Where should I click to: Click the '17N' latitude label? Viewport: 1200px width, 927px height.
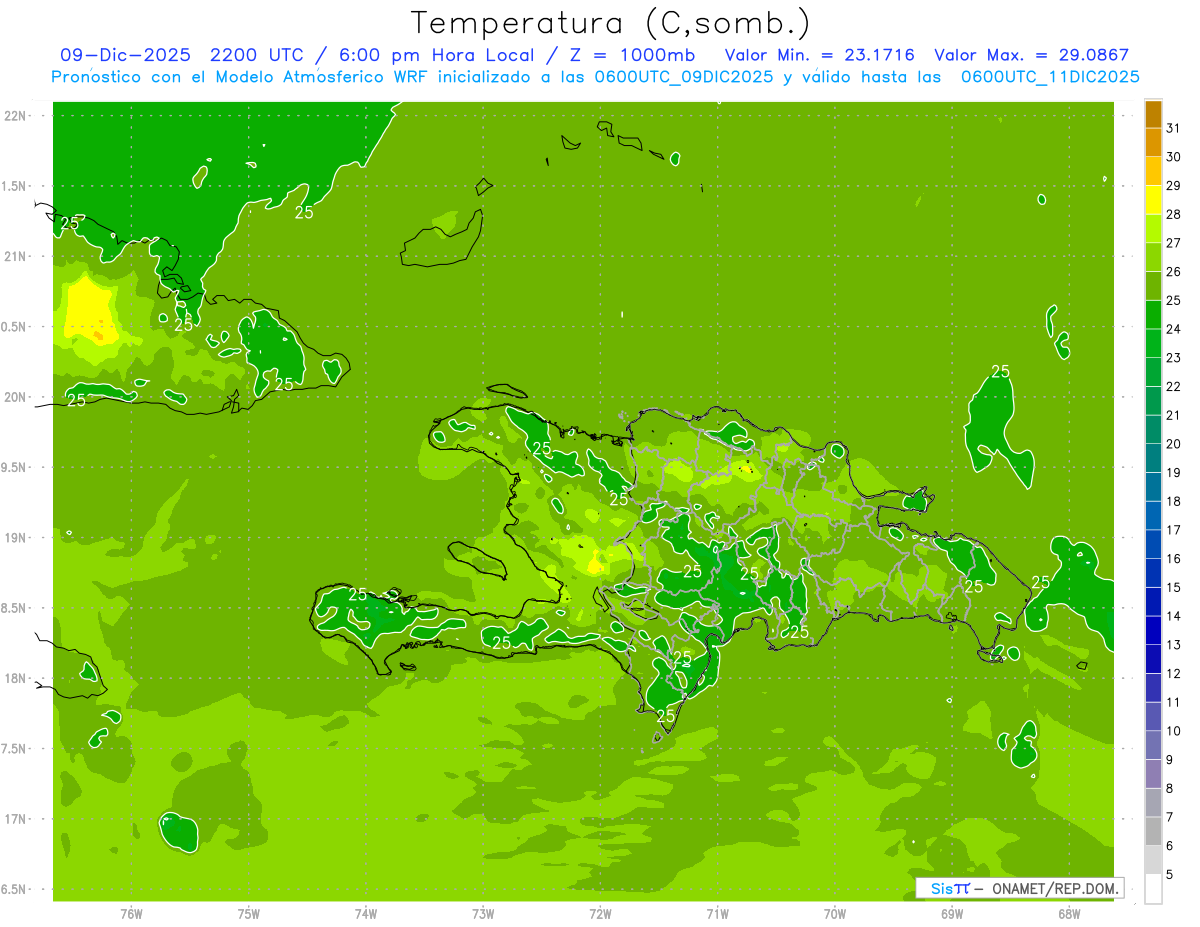point(16,819)
